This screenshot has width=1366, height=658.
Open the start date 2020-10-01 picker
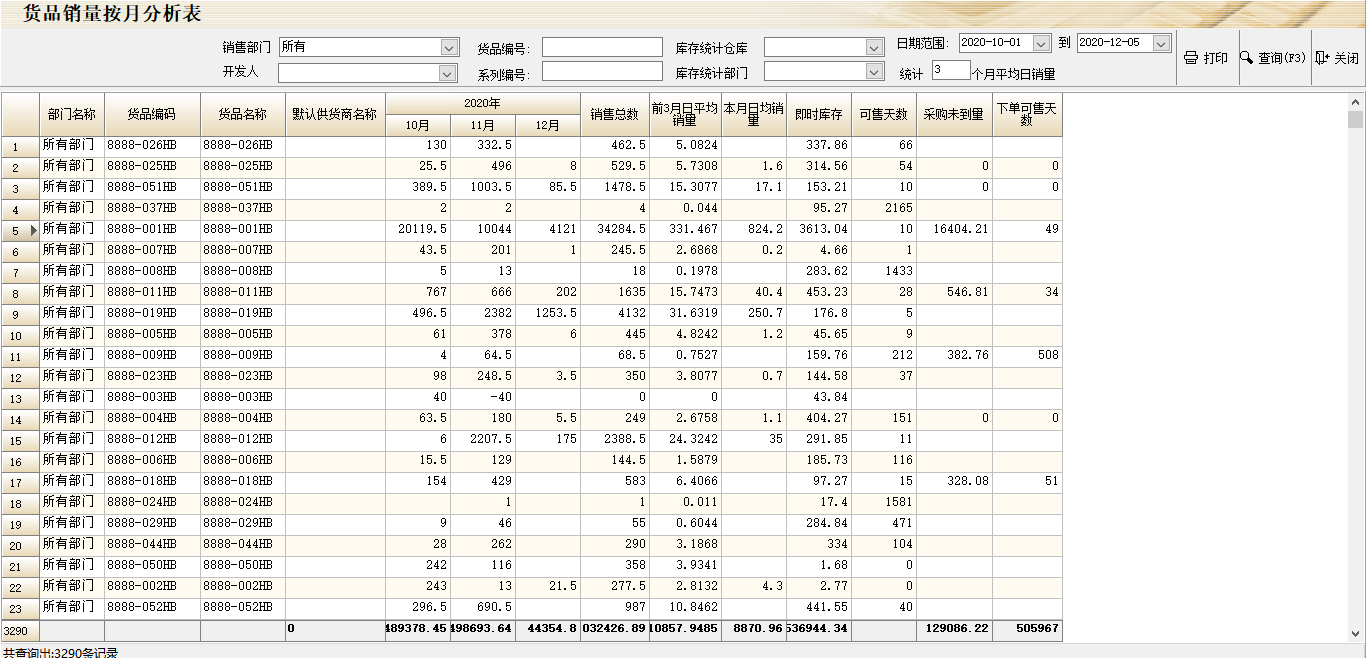[1041, 43]
